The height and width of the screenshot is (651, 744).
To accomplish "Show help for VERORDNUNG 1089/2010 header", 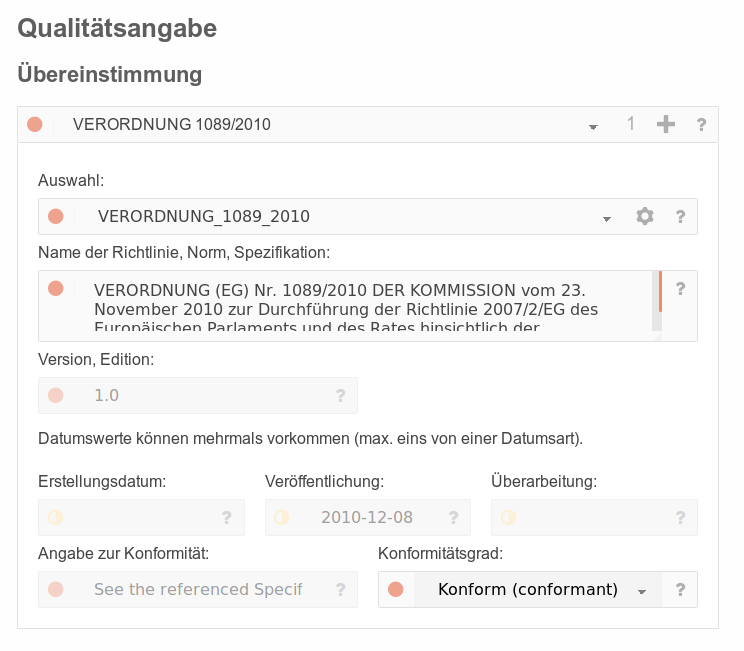I will (x=701, y=125).
